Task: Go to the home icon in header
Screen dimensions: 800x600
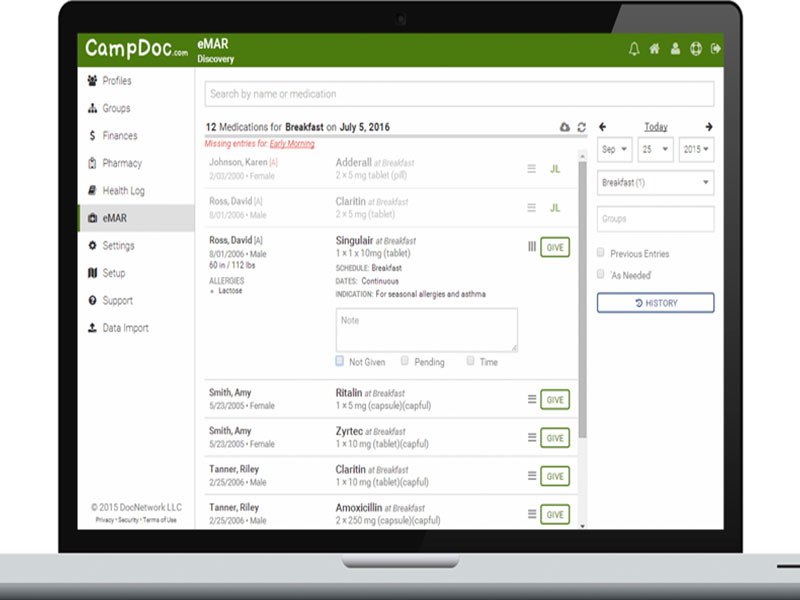Action: point(654,49)
